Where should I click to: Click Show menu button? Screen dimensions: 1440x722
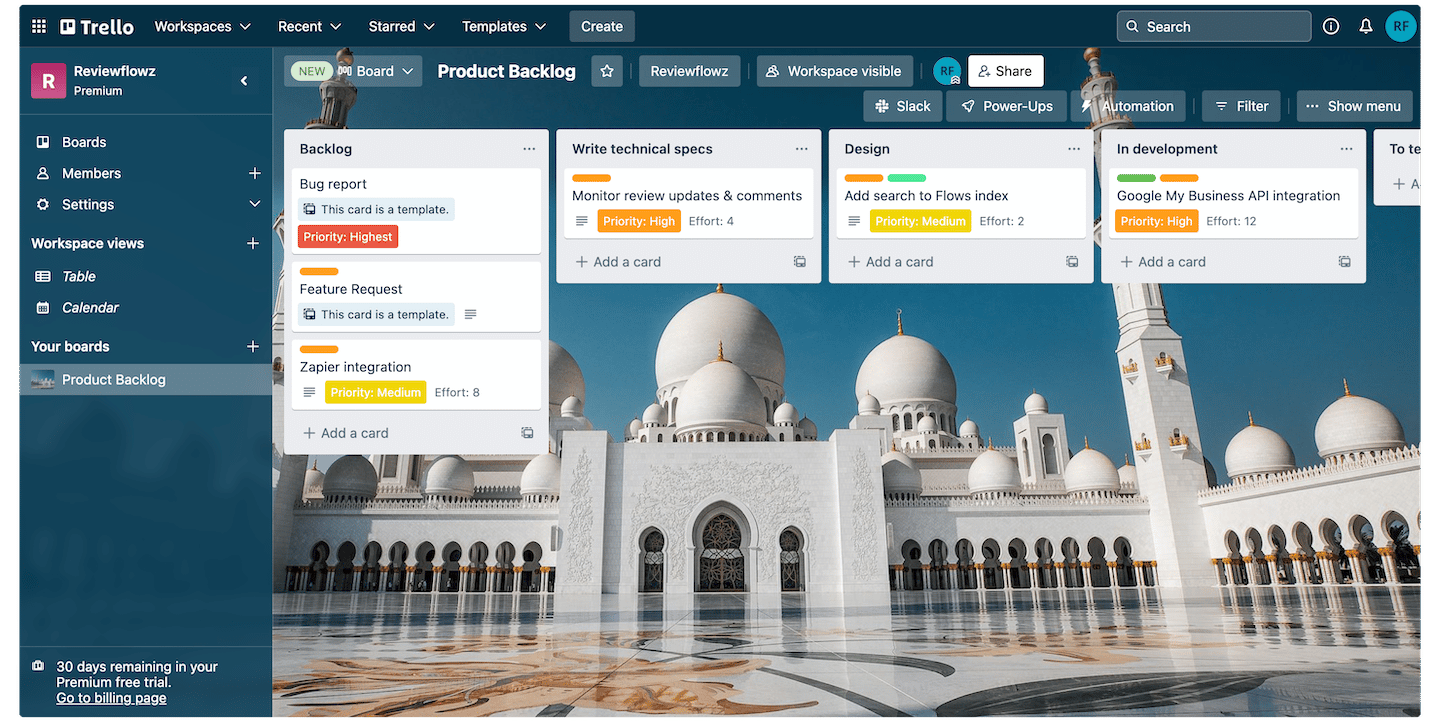(1355, 106)
